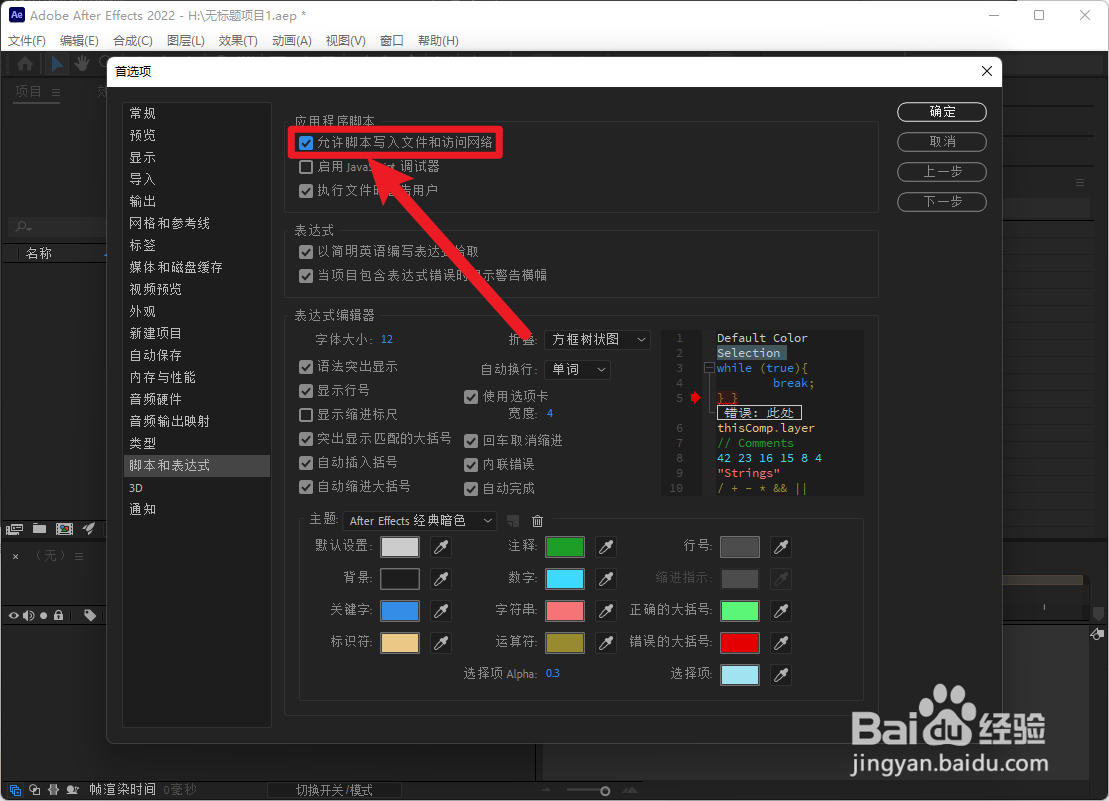Click the eyedropper next to 正确的大括号 swatch

(781, 611)
